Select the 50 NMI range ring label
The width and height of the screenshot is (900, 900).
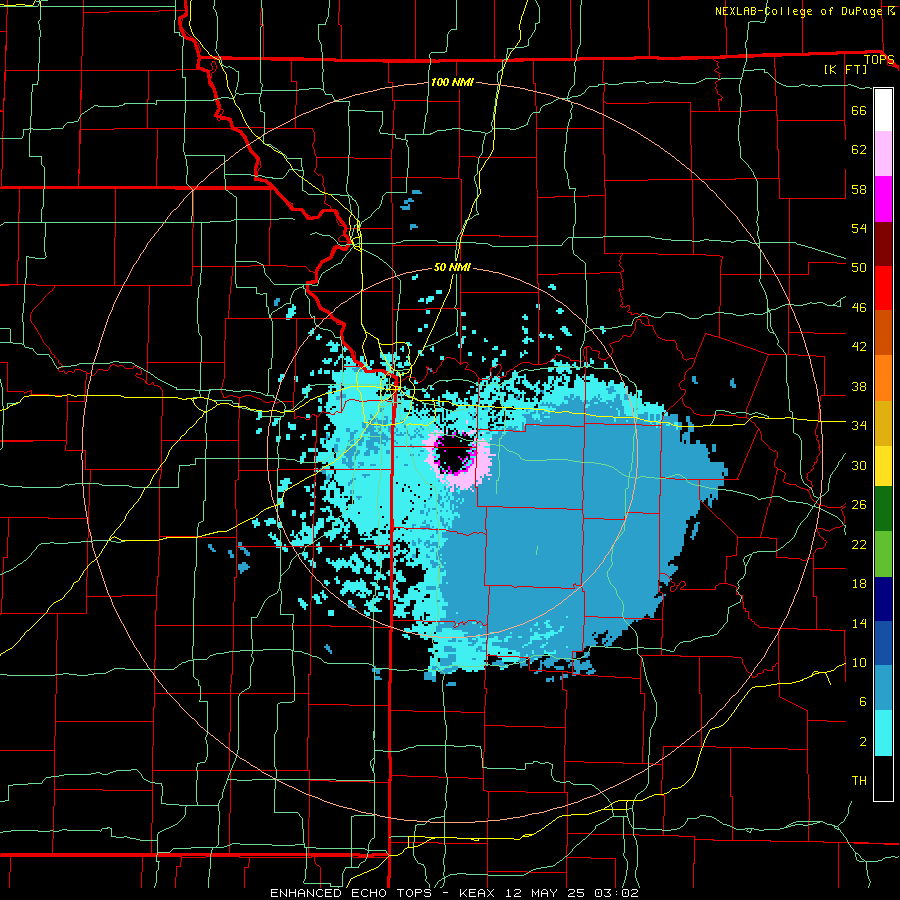click(452, 267)
